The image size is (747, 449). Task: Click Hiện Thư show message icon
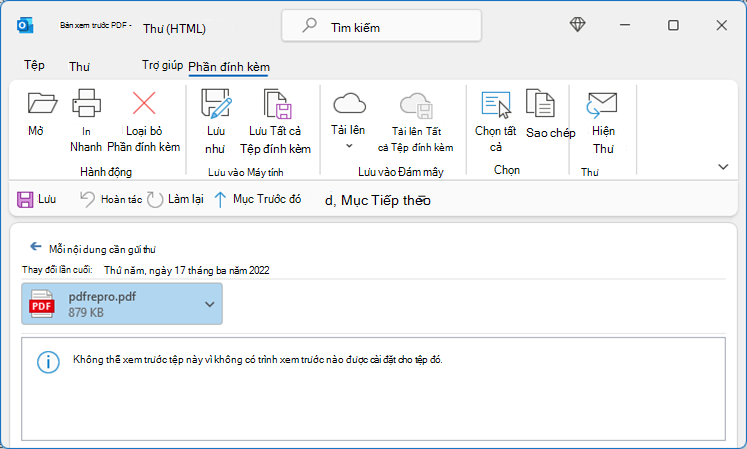(602, 105)
